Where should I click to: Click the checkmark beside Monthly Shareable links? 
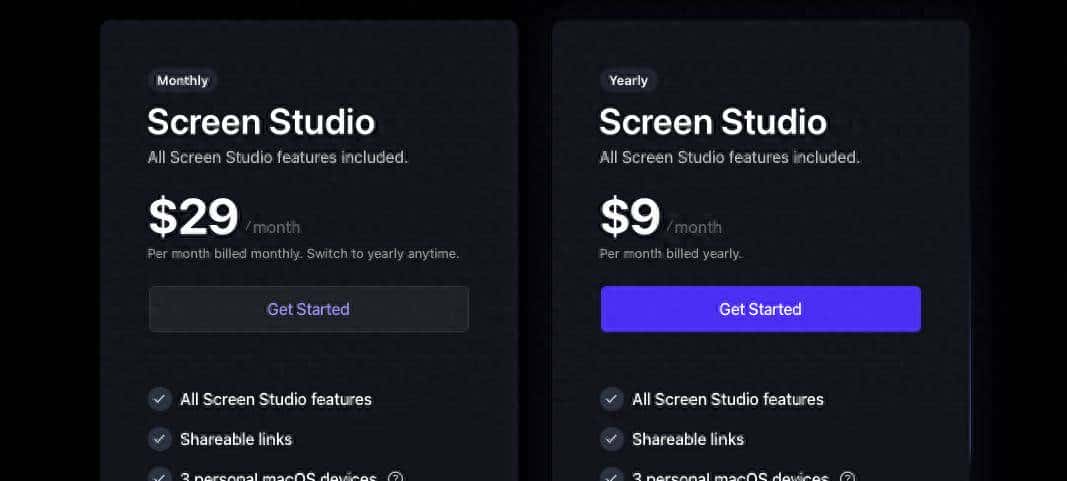159,439
